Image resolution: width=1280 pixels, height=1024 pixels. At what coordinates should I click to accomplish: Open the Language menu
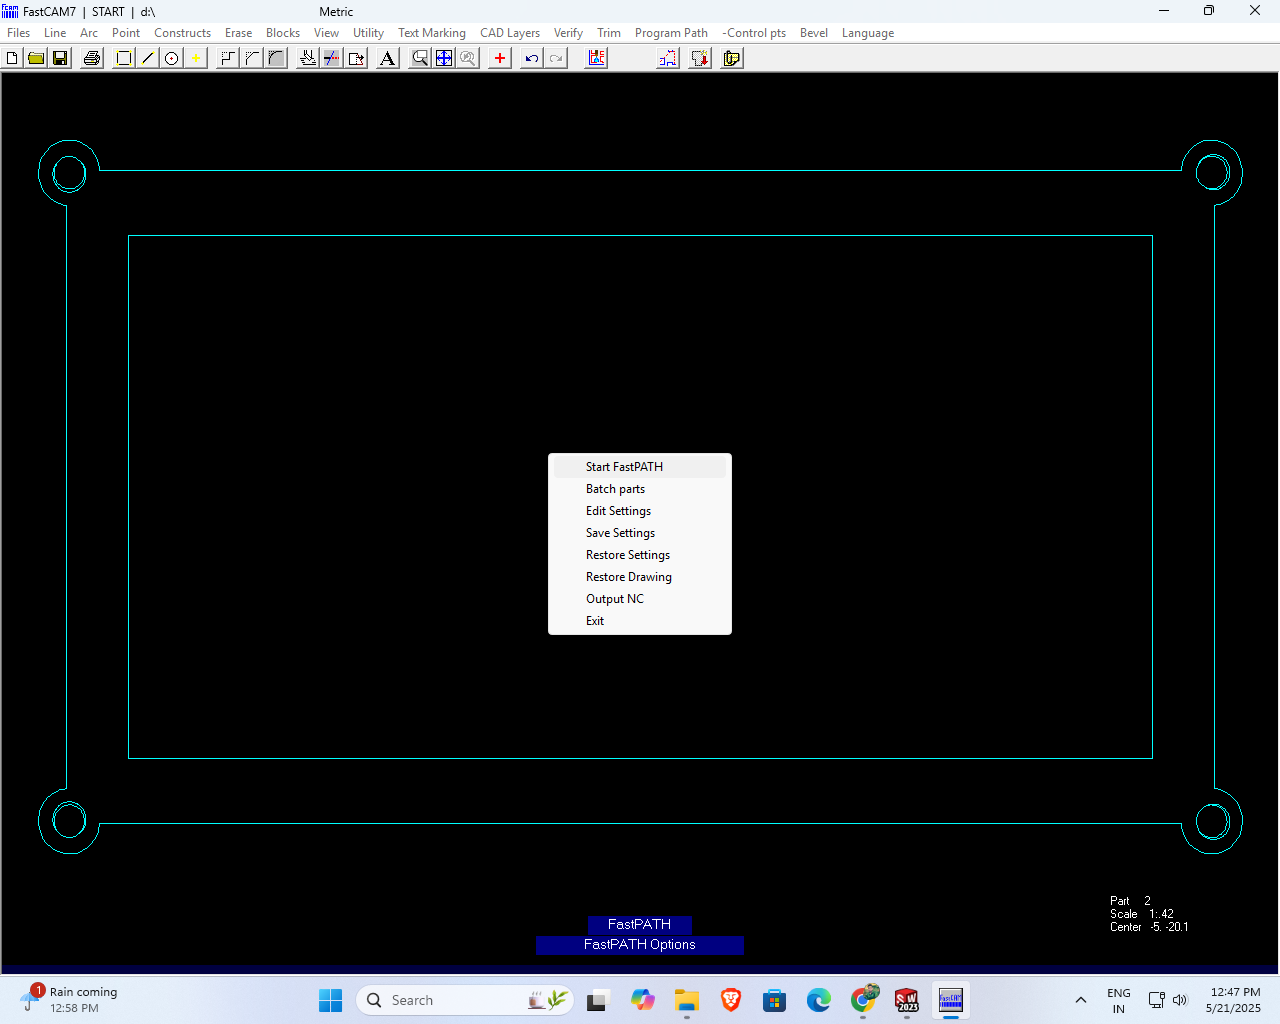(868, 33)
